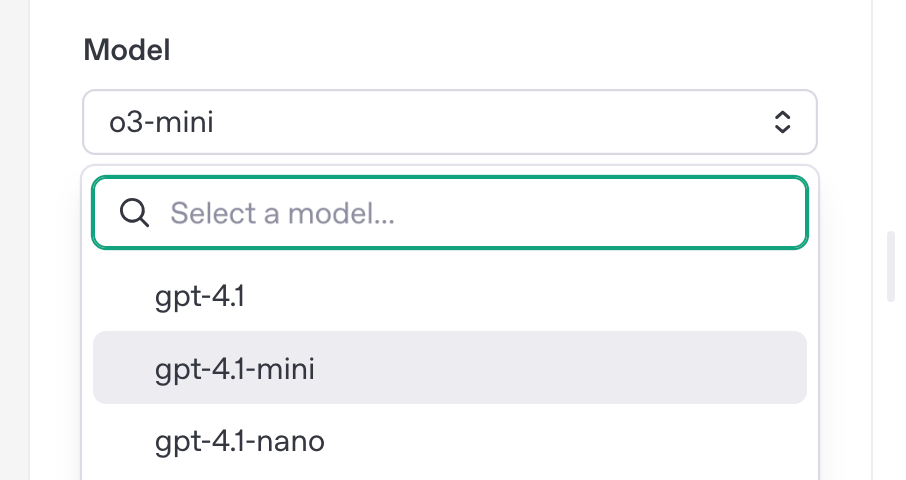
Task: Click the up-down chevron icon in Model selector
Action: click(782, 122)
